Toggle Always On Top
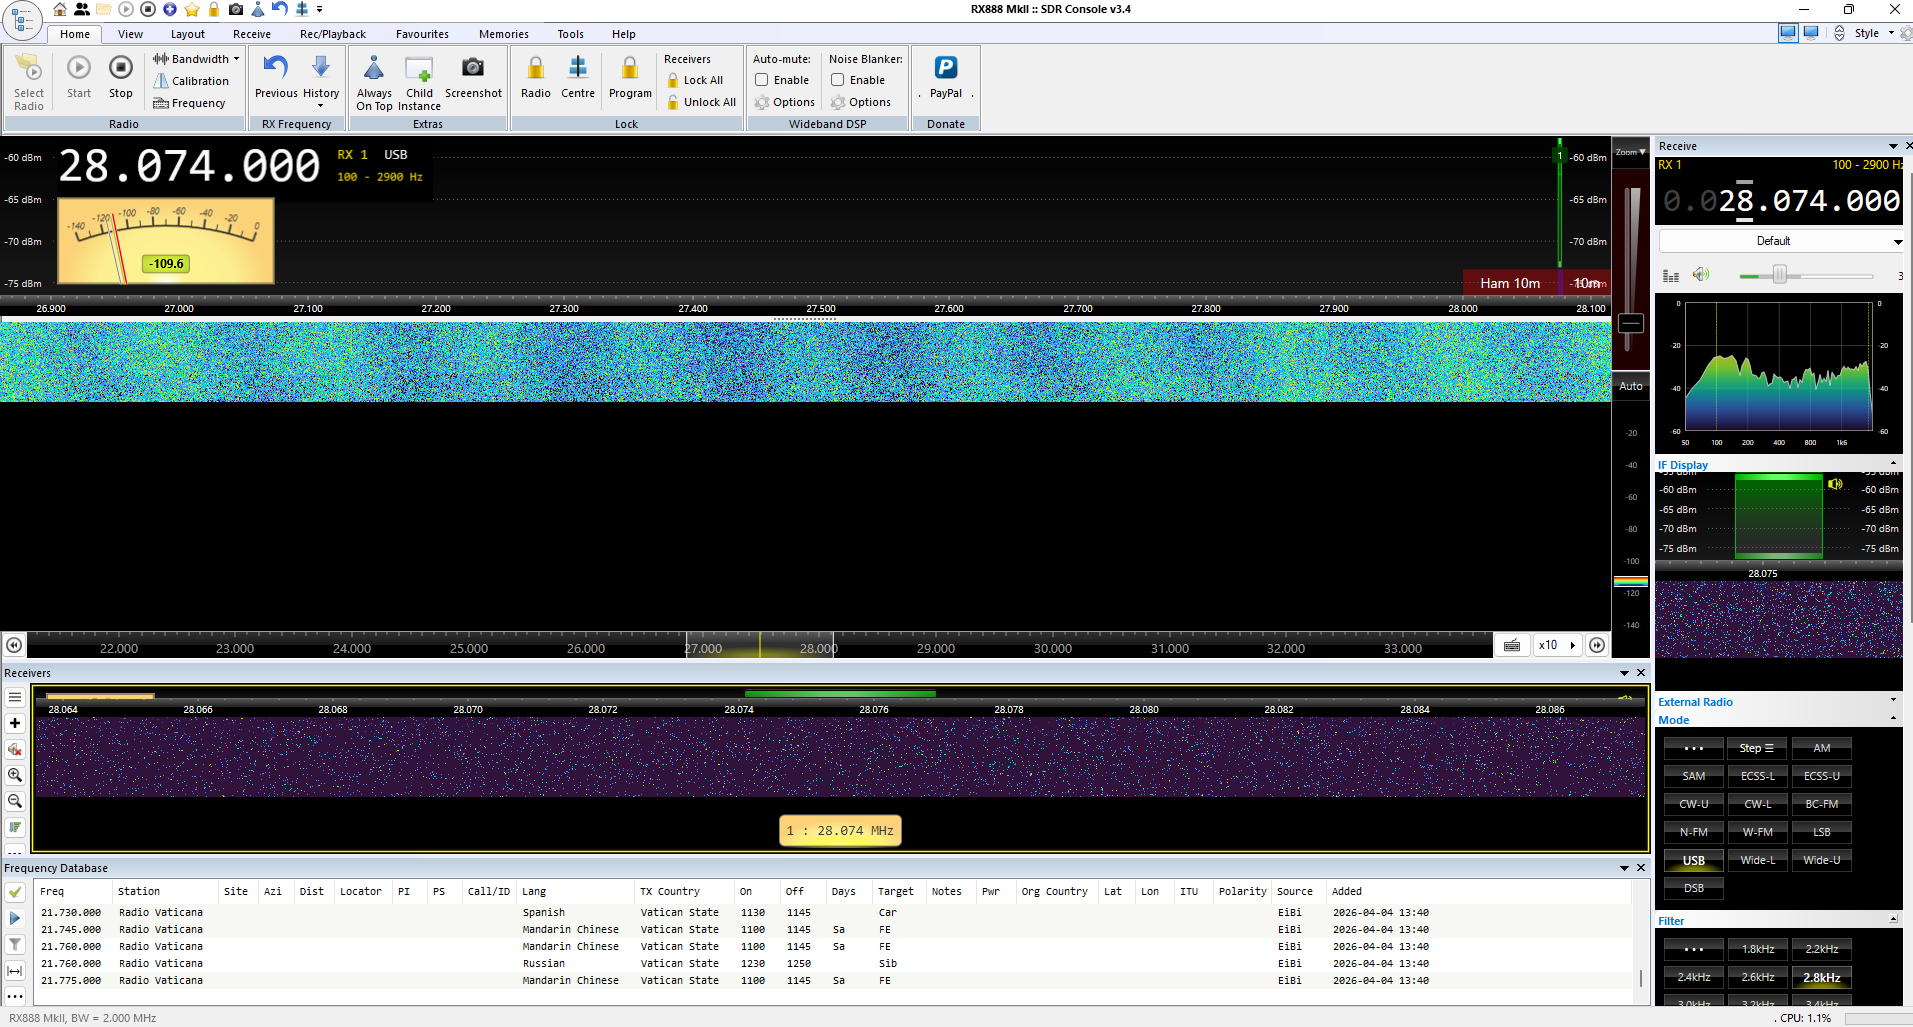 click(374, 83)
